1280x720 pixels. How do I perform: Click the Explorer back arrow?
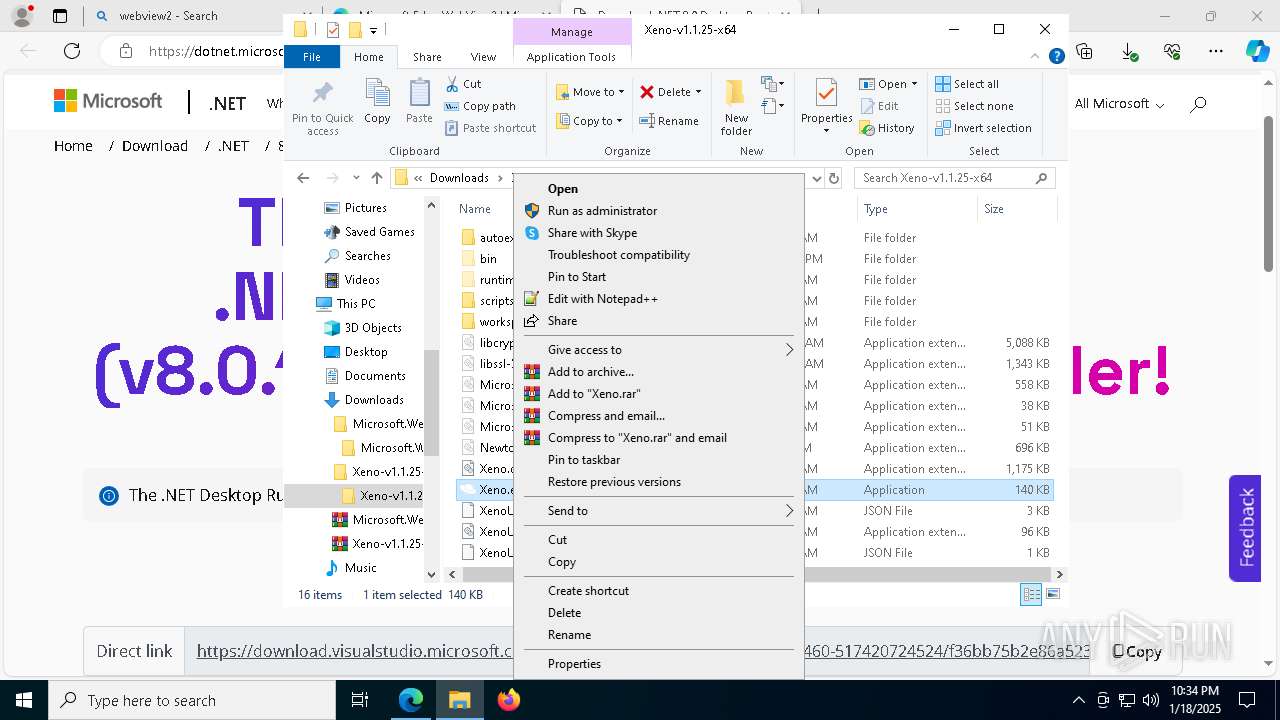[303, 178]
